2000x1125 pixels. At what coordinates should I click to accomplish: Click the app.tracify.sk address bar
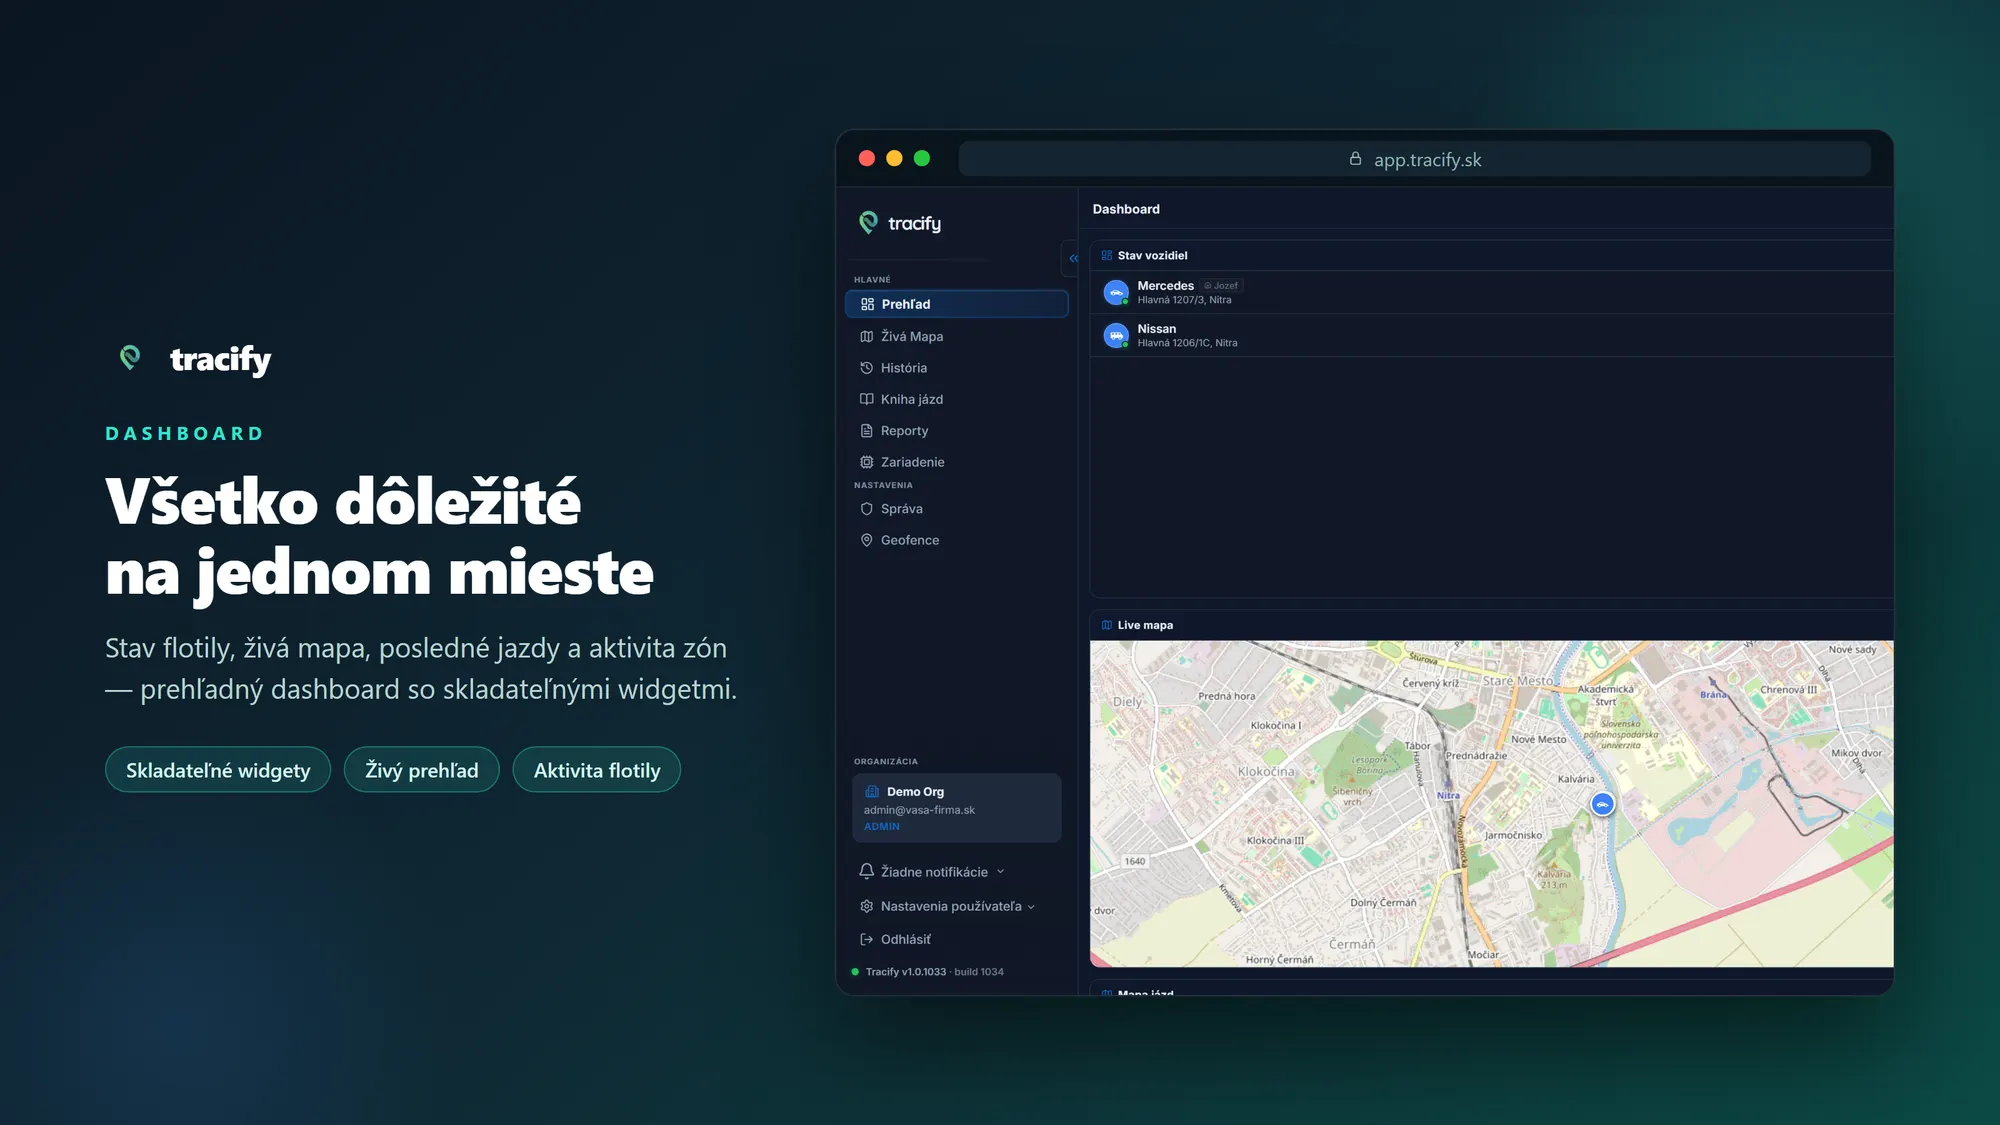[1414, 159]
